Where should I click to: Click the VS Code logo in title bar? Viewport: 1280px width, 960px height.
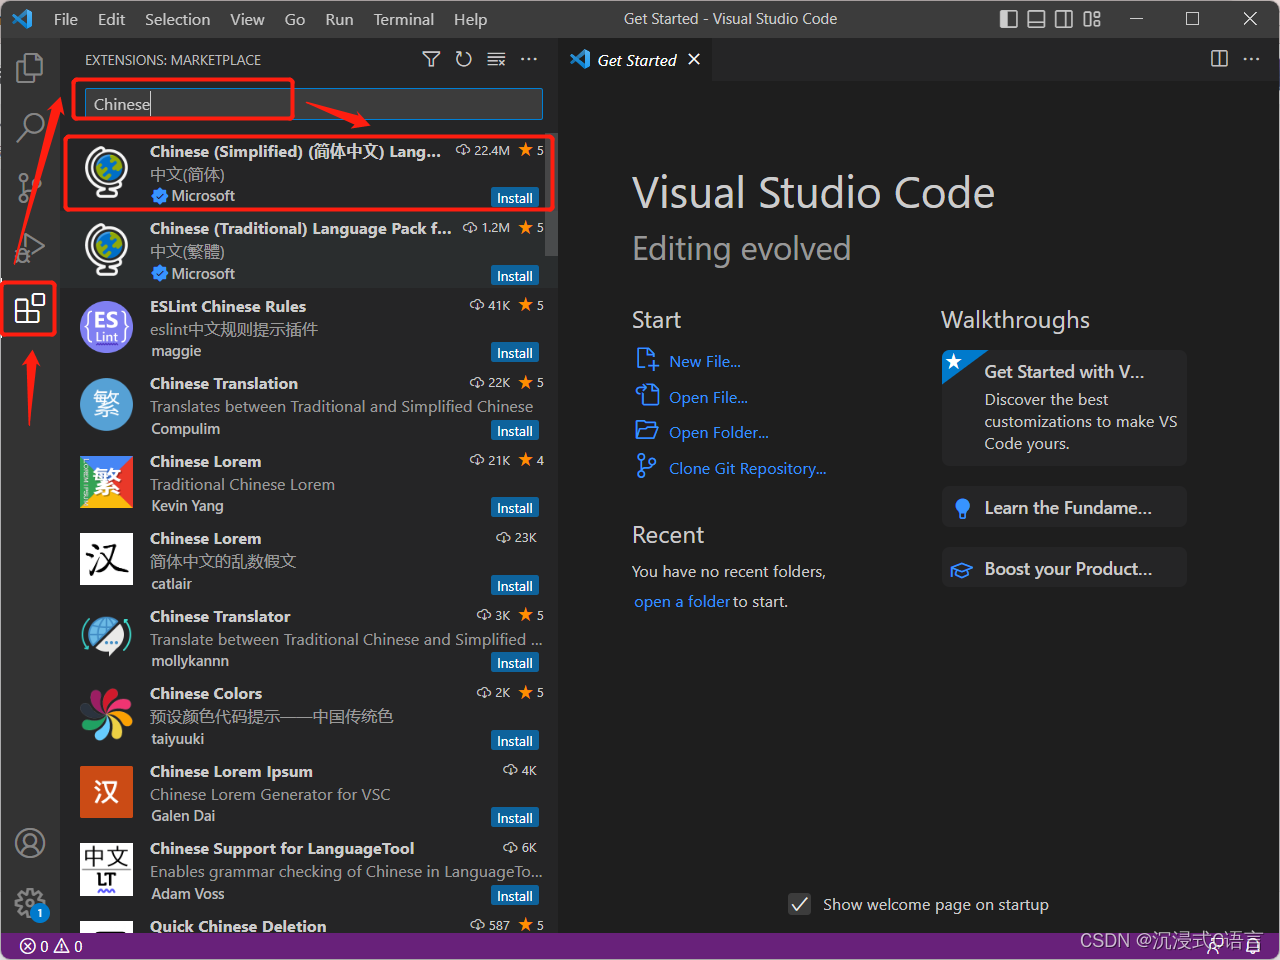pos(22,19)
